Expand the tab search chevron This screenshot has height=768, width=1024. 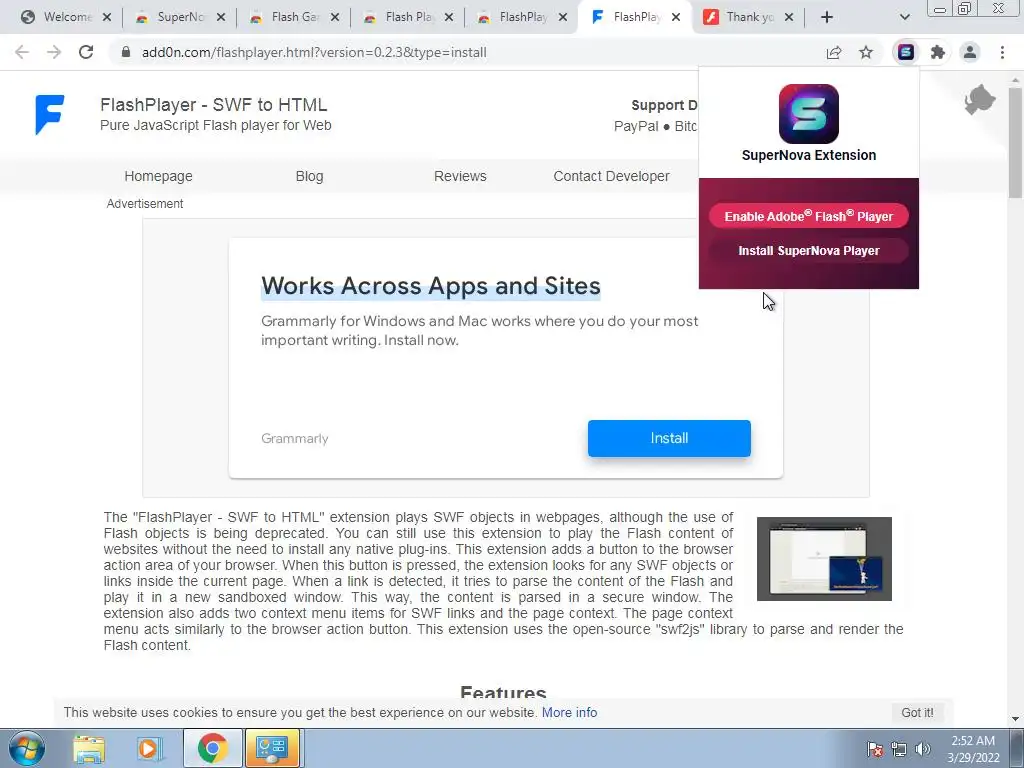pyautogui.click(x=904, y=17)
